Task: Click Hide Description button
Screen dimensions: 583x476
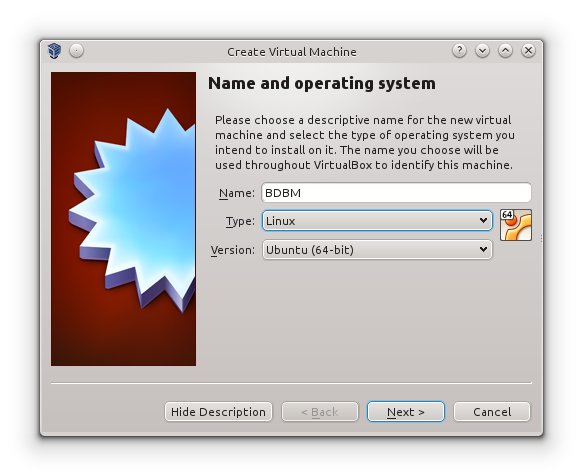Action: pos(218,412)
